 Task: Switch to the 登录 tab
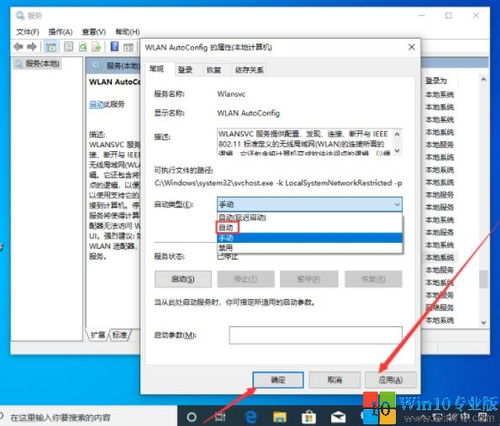click(185, 70)
